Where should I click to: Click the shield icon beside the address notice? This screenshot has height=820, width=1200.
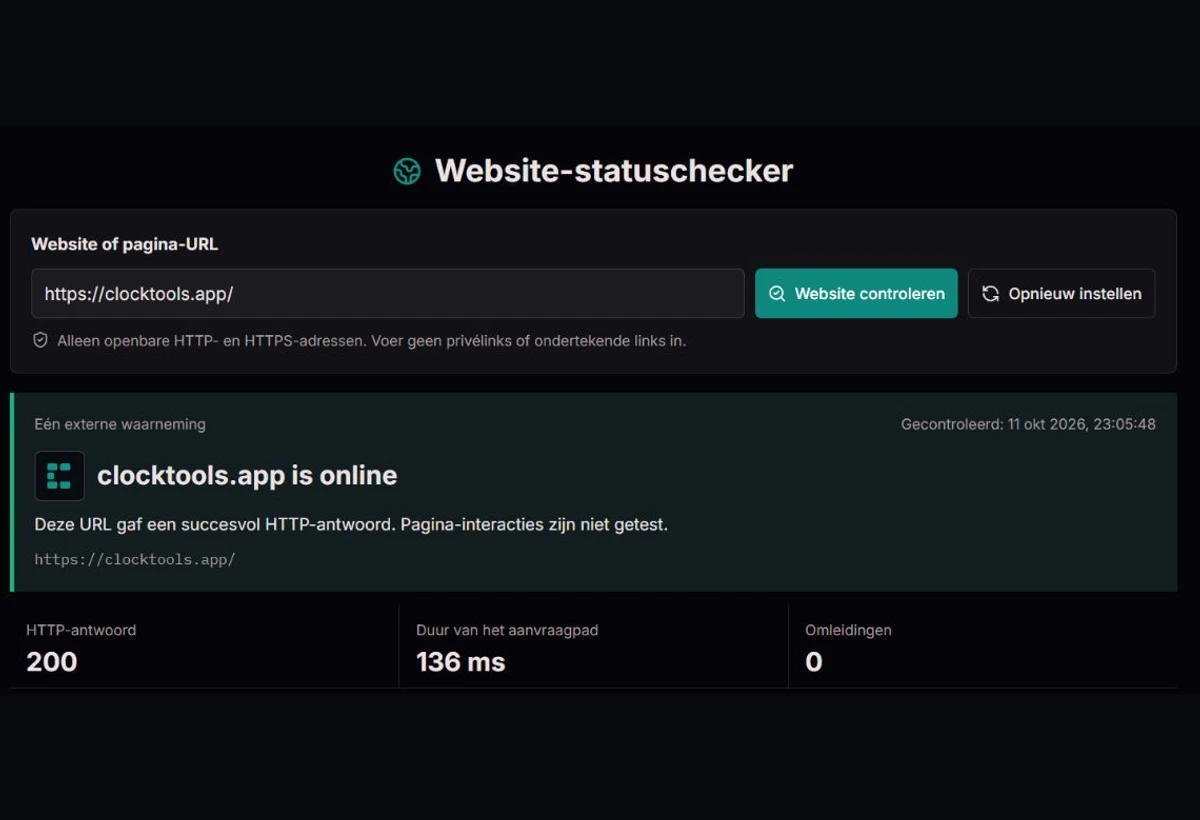[41, 340]
